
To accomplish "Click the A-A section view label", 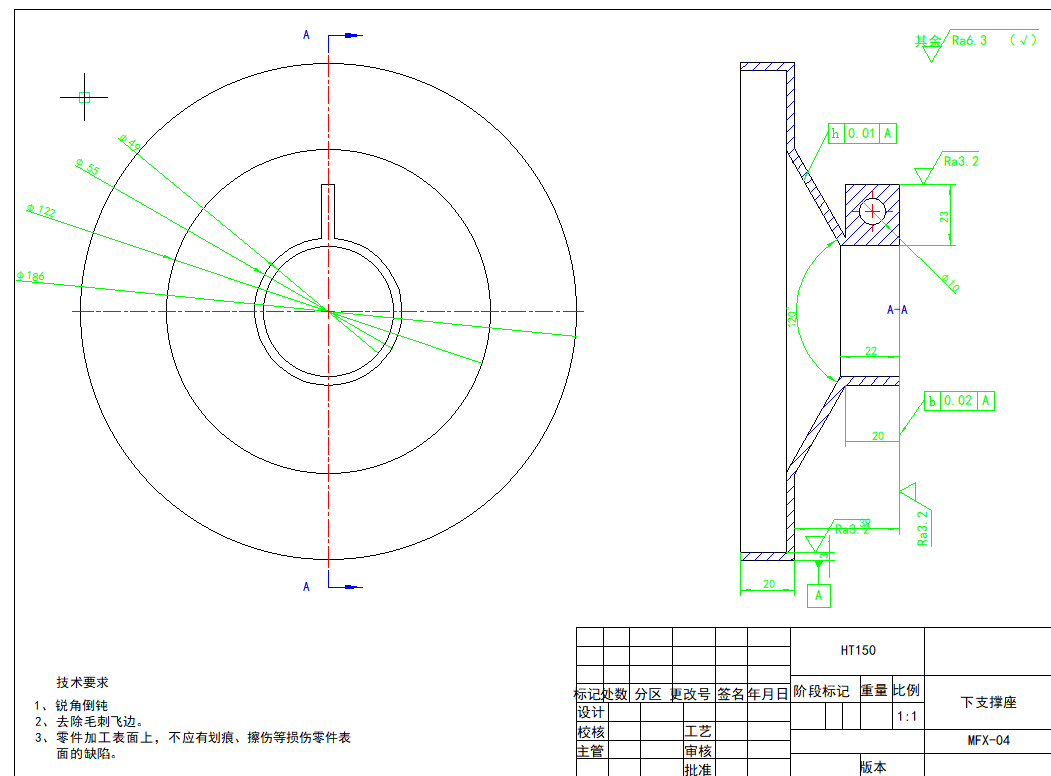I will tap(897, 310).
